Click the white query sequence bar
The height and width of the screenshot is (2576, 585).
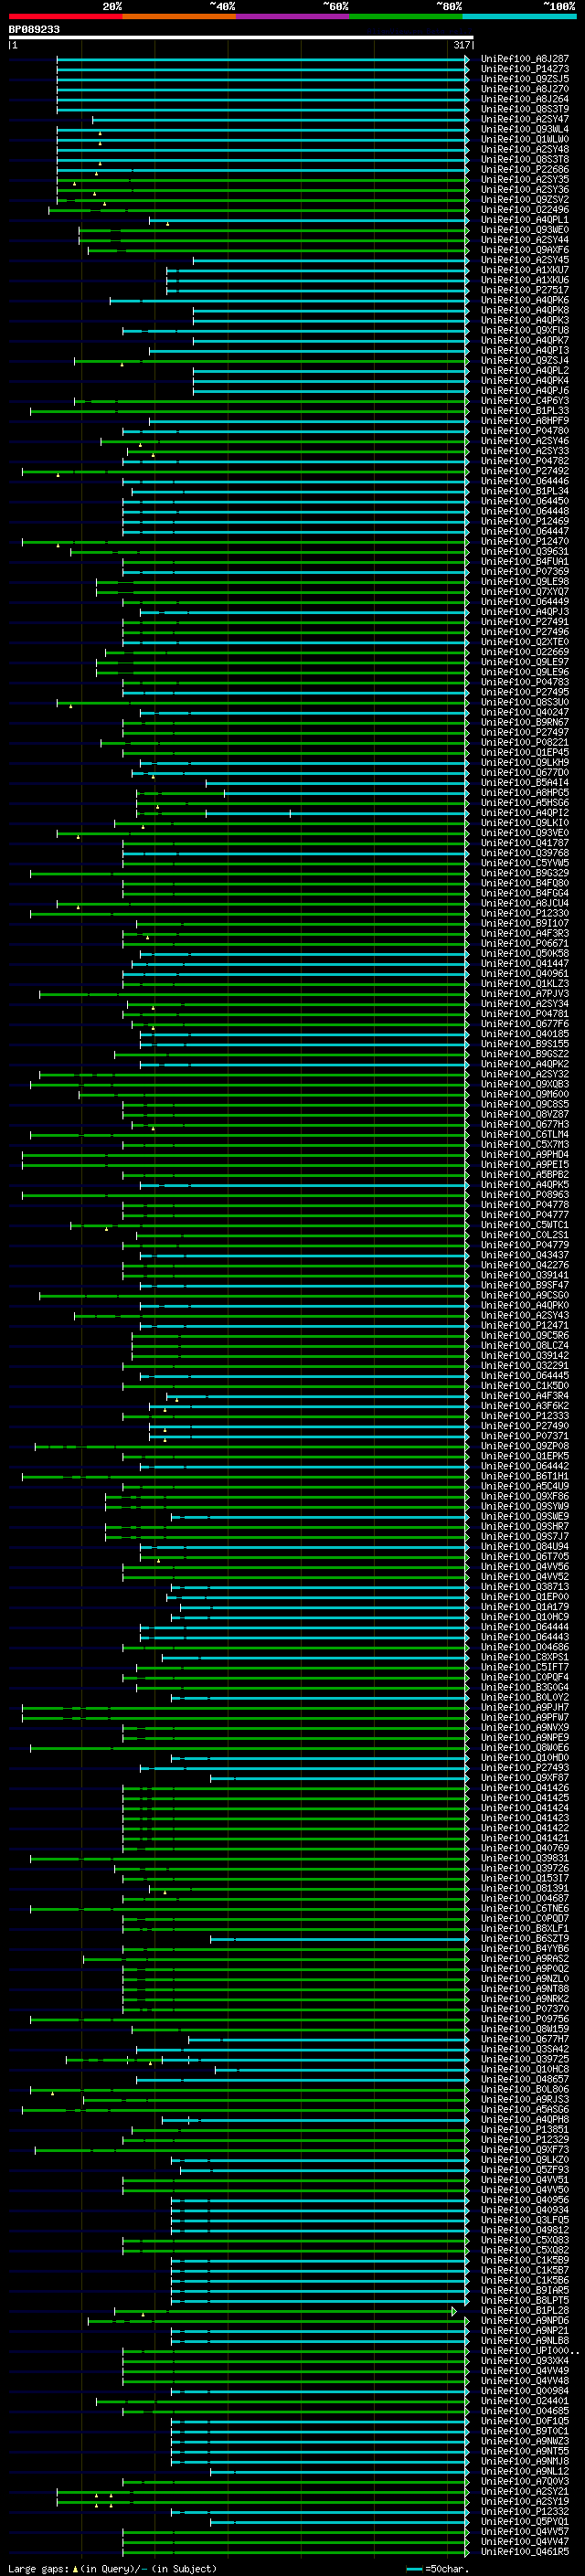point(240,38)
